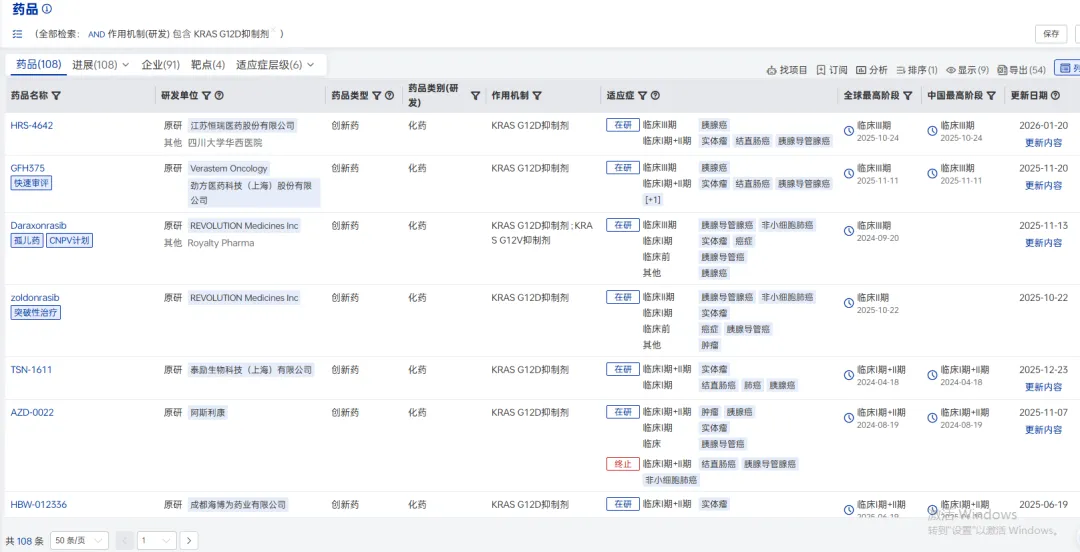
Task: Open the 50条/页 page size dropdown
Action: 78,540
